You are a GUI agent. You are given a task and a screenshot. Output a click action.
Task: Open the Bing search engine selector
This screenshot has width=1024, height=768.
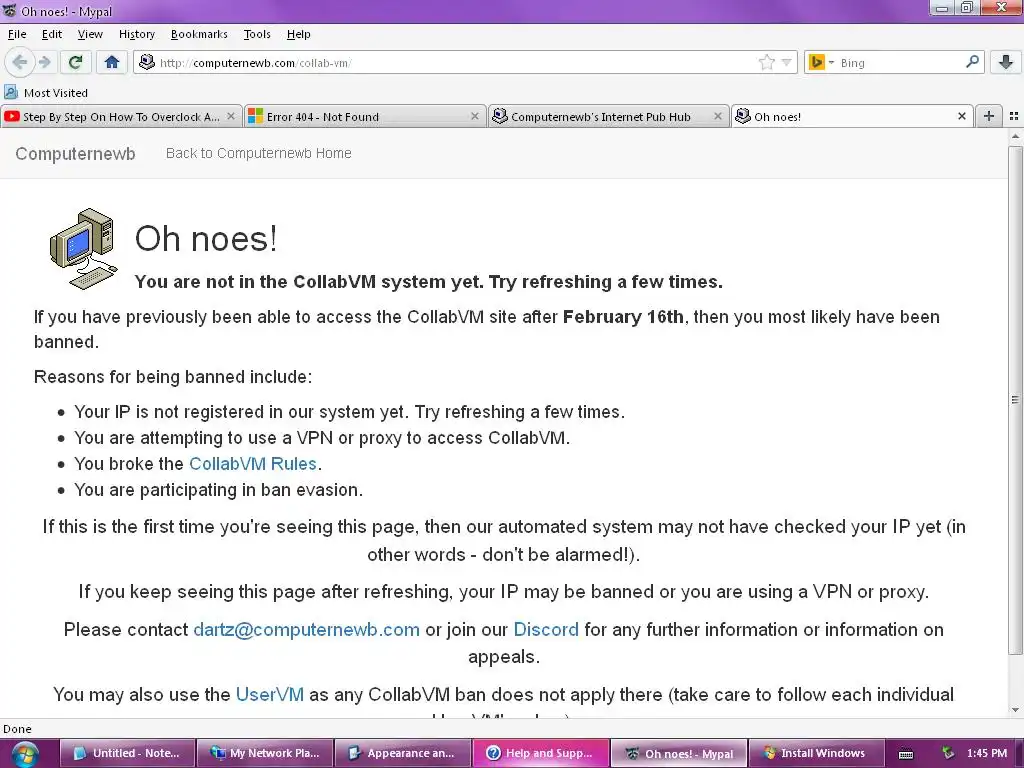[821, 62]
